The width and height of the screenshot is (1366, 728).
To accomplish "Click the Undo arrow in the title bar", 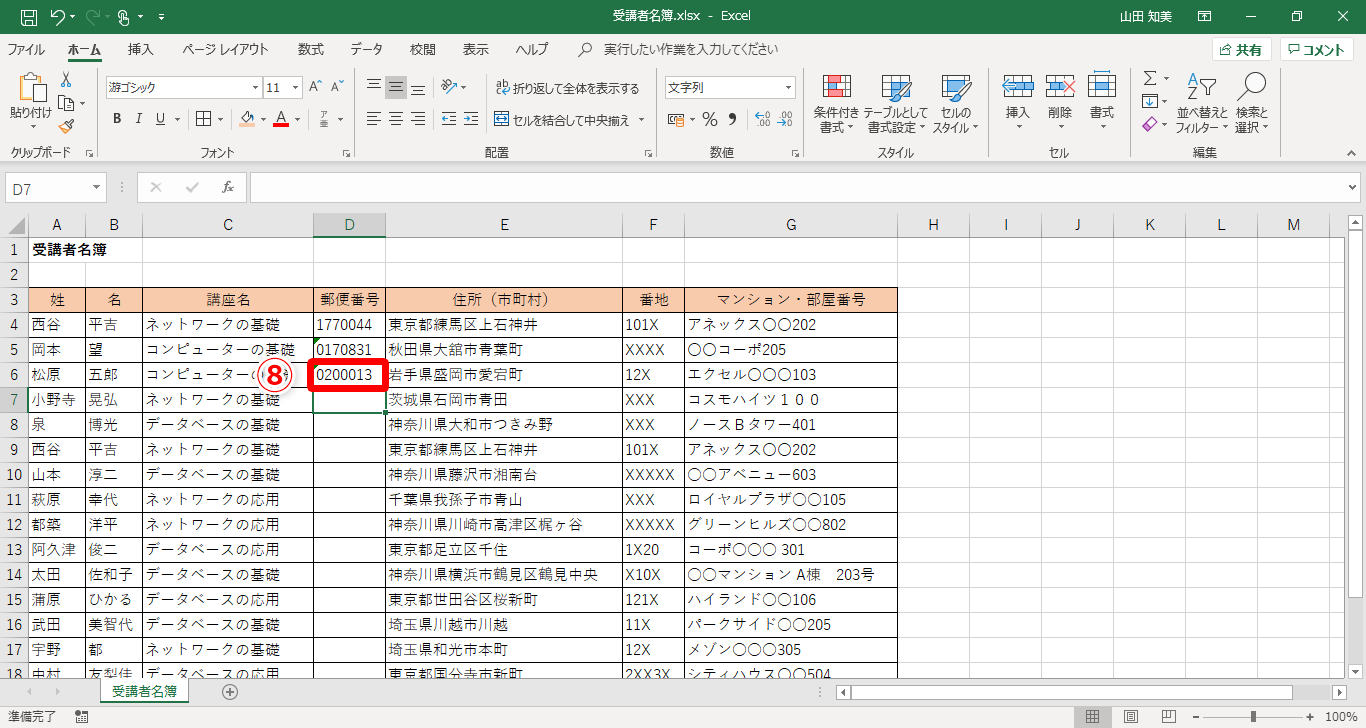I will tap(58, 16).
